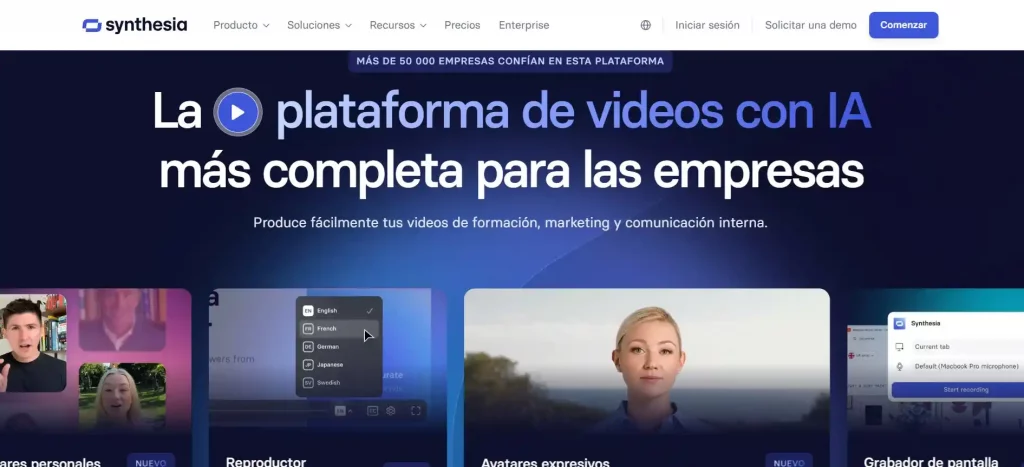1024x467 pixels.
Task: Click the Iniciar sesión link
Action: click(x=707, y=25)
